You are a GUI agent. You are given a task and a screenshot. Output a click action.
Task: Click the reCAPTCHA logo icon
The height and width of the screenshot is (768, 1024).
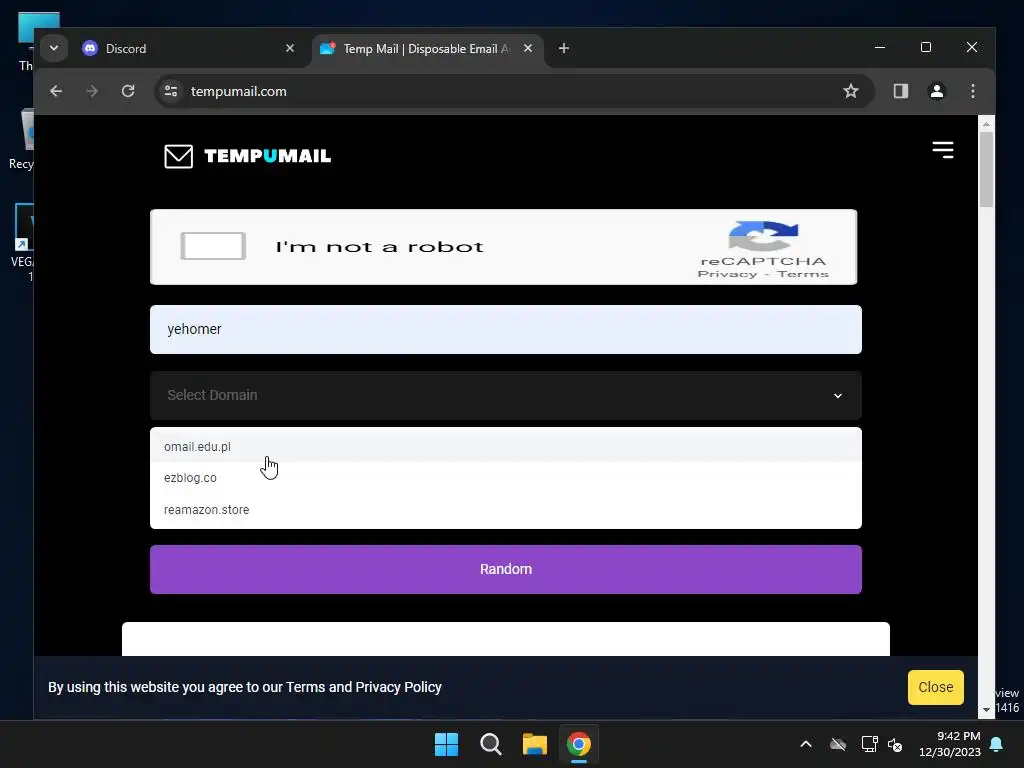[763, 236]
